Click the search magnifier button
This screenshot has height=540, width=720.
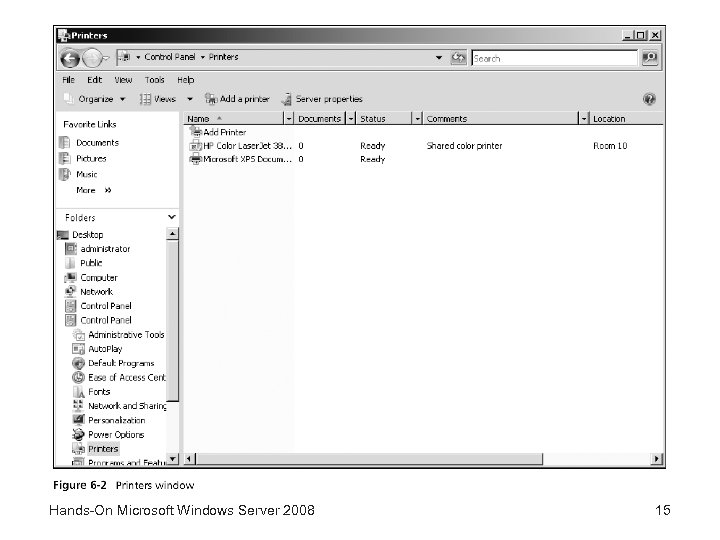click(649, 58)
